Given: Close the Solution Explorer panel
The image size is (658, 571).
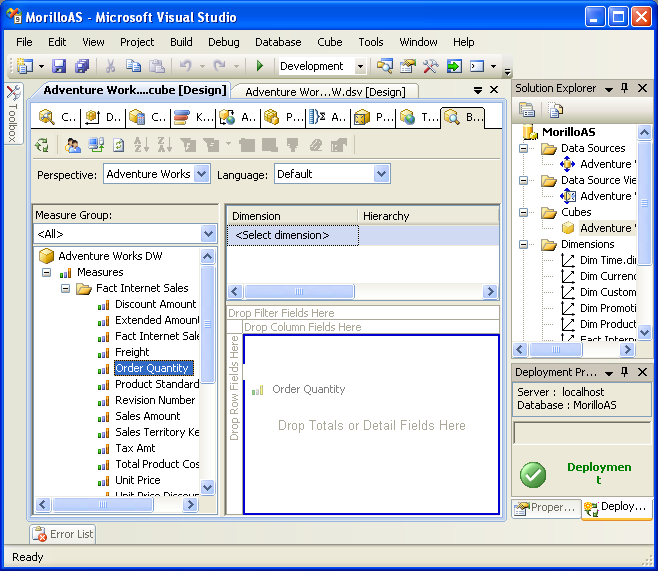Looking at the screenshot, I should coord(642,88).
